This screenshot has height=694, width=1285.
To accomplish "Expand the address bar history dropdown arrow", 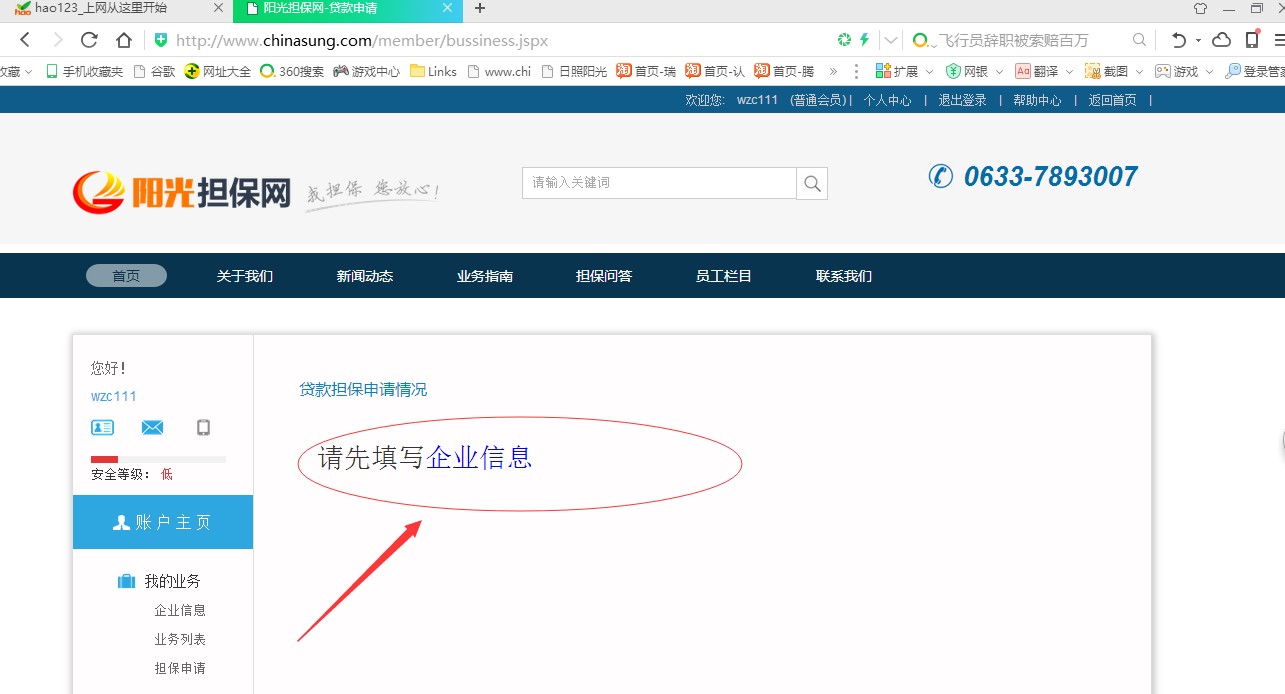I will (890, 41).
